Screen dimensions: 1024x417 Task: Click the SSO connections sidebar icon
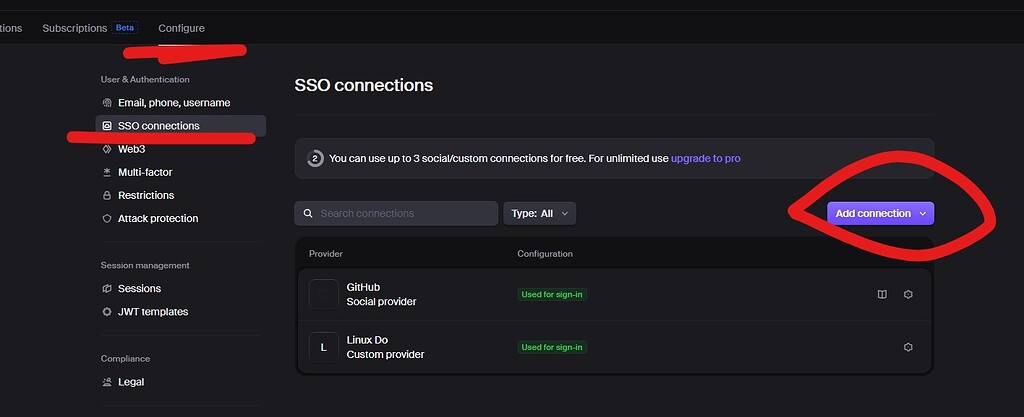pos(107,126)
